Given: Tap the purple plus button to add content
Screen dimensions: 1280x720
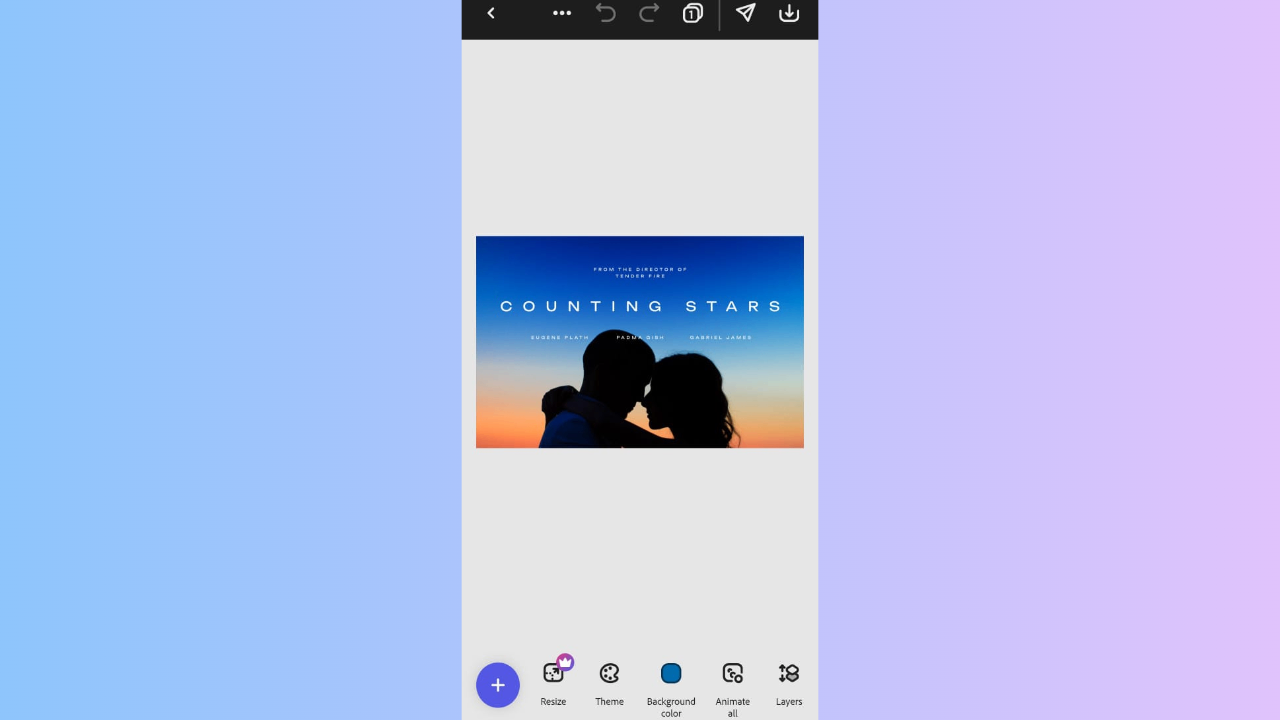Looking at the screenshot, I should coord(498,685).
